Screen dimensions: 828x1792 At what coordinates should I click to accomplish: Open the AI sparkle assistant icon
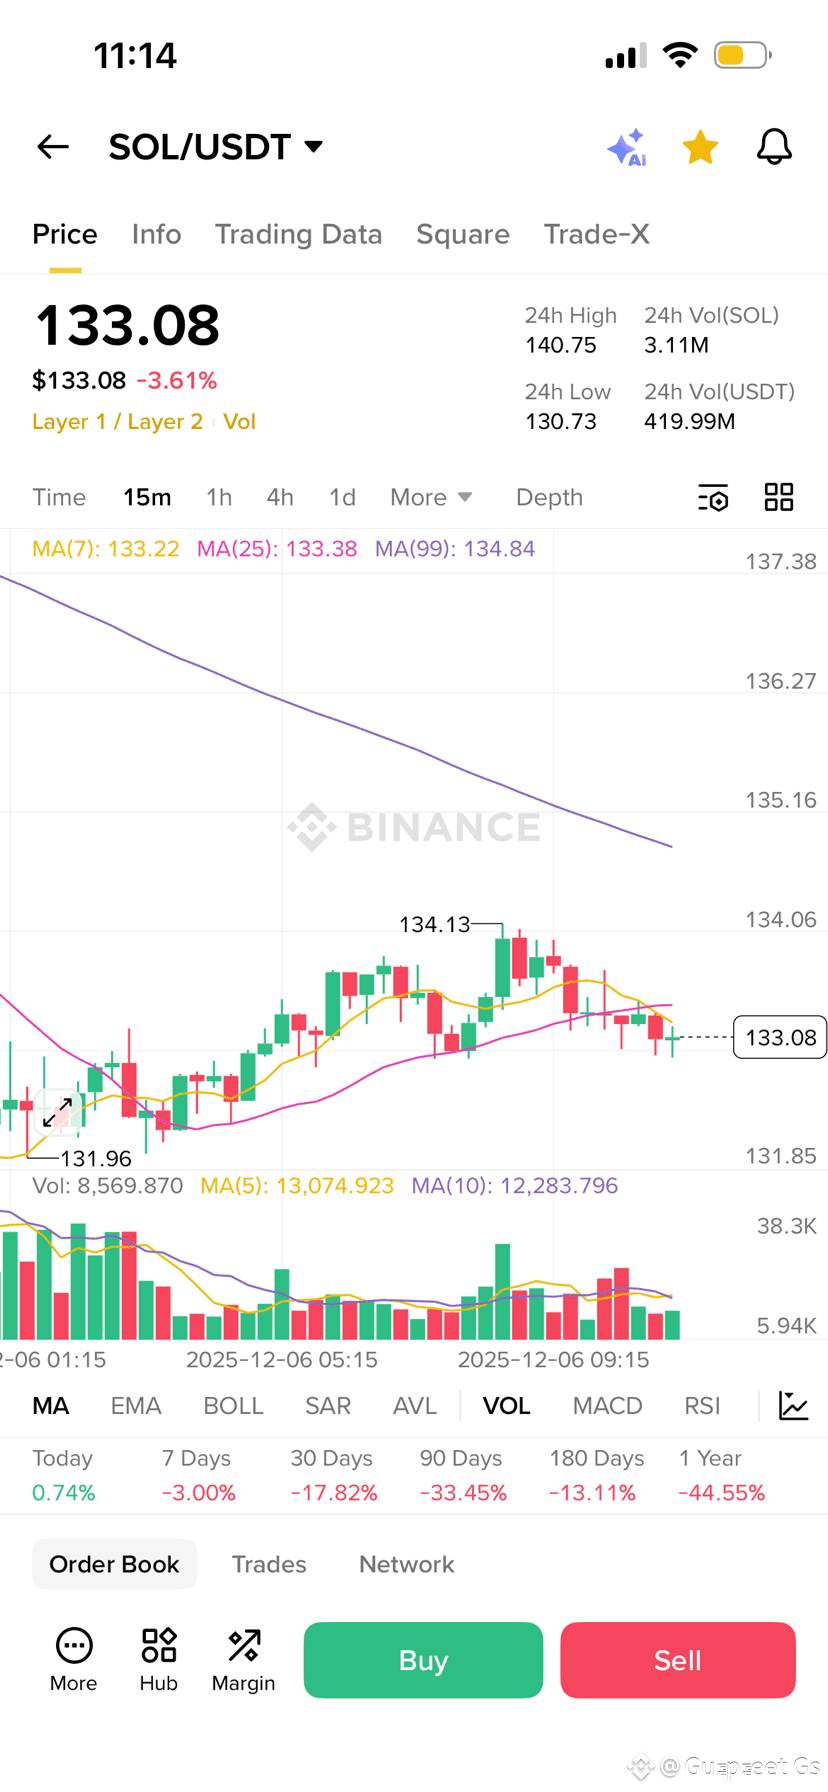tap(627, 148)
